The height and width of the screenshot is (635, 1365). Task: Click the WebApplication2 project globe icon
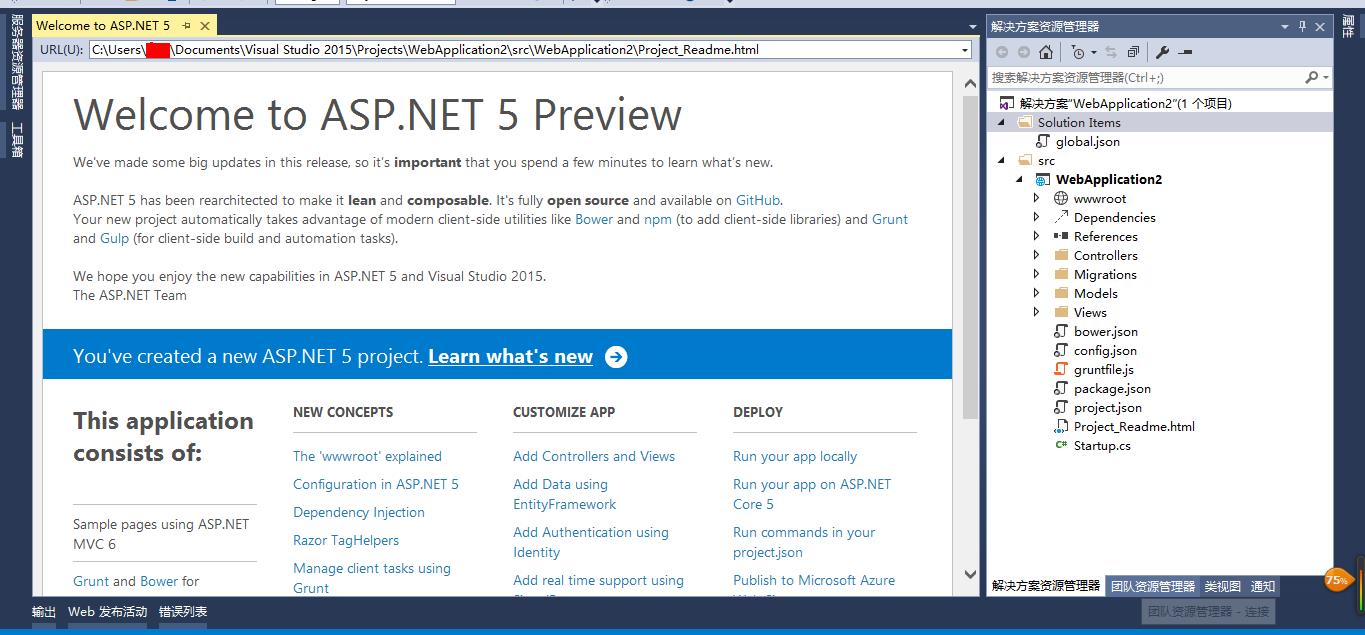[x=1042, y=179]
